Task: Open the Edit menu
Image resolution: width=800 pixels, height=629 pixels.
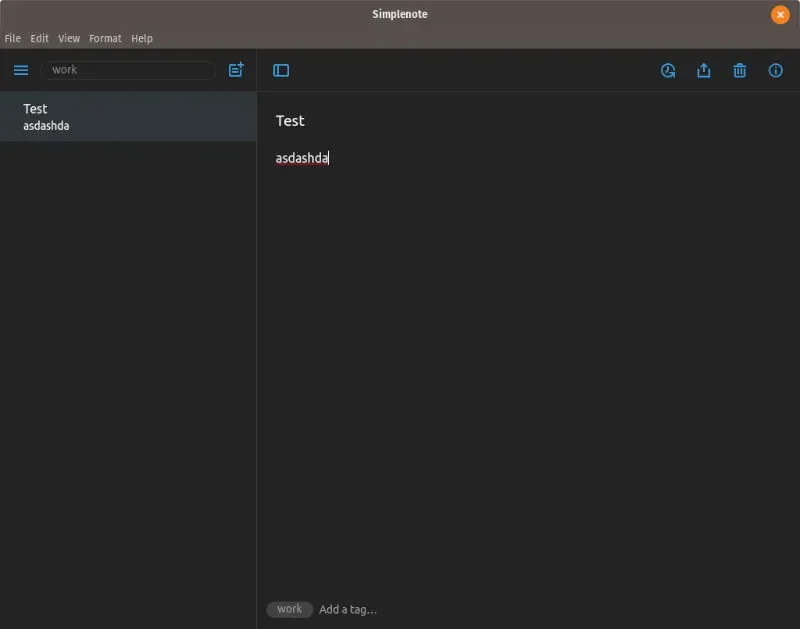Action: (x=39, y=38)
